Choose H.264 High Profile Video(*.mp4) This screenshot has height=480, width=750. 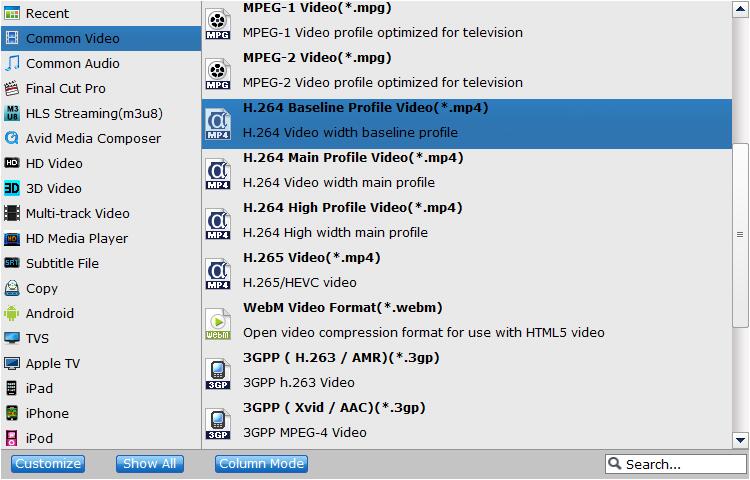353,207
